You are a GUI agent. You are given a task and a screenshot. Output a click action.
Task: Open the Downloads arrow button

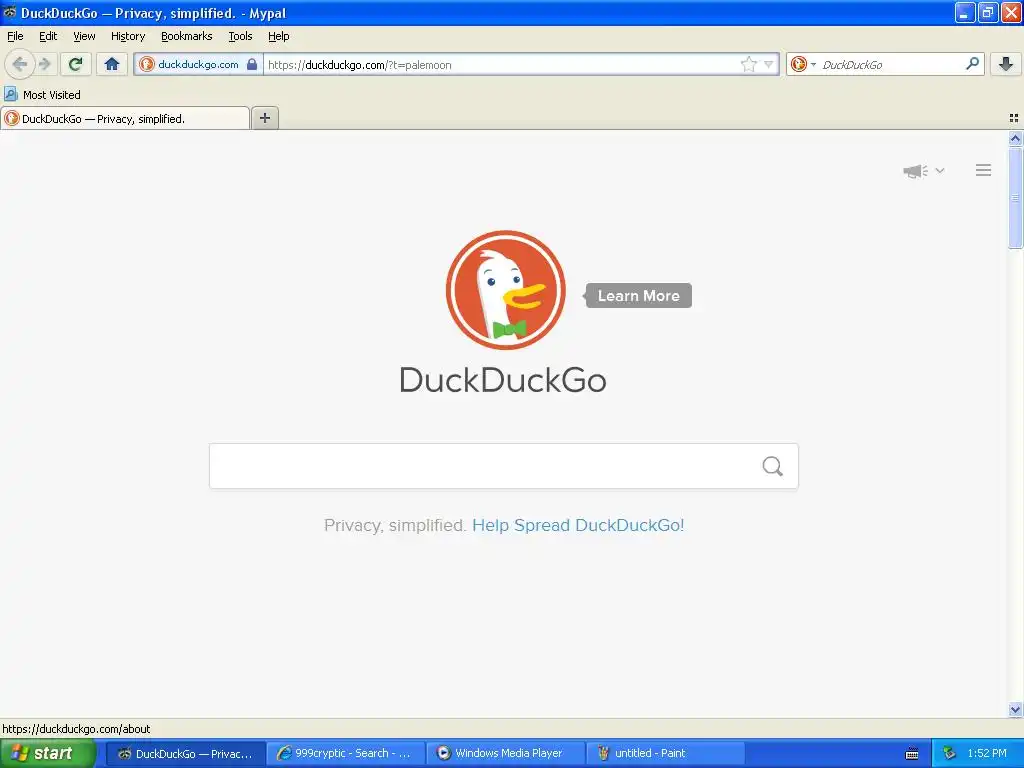(1006, 64)
